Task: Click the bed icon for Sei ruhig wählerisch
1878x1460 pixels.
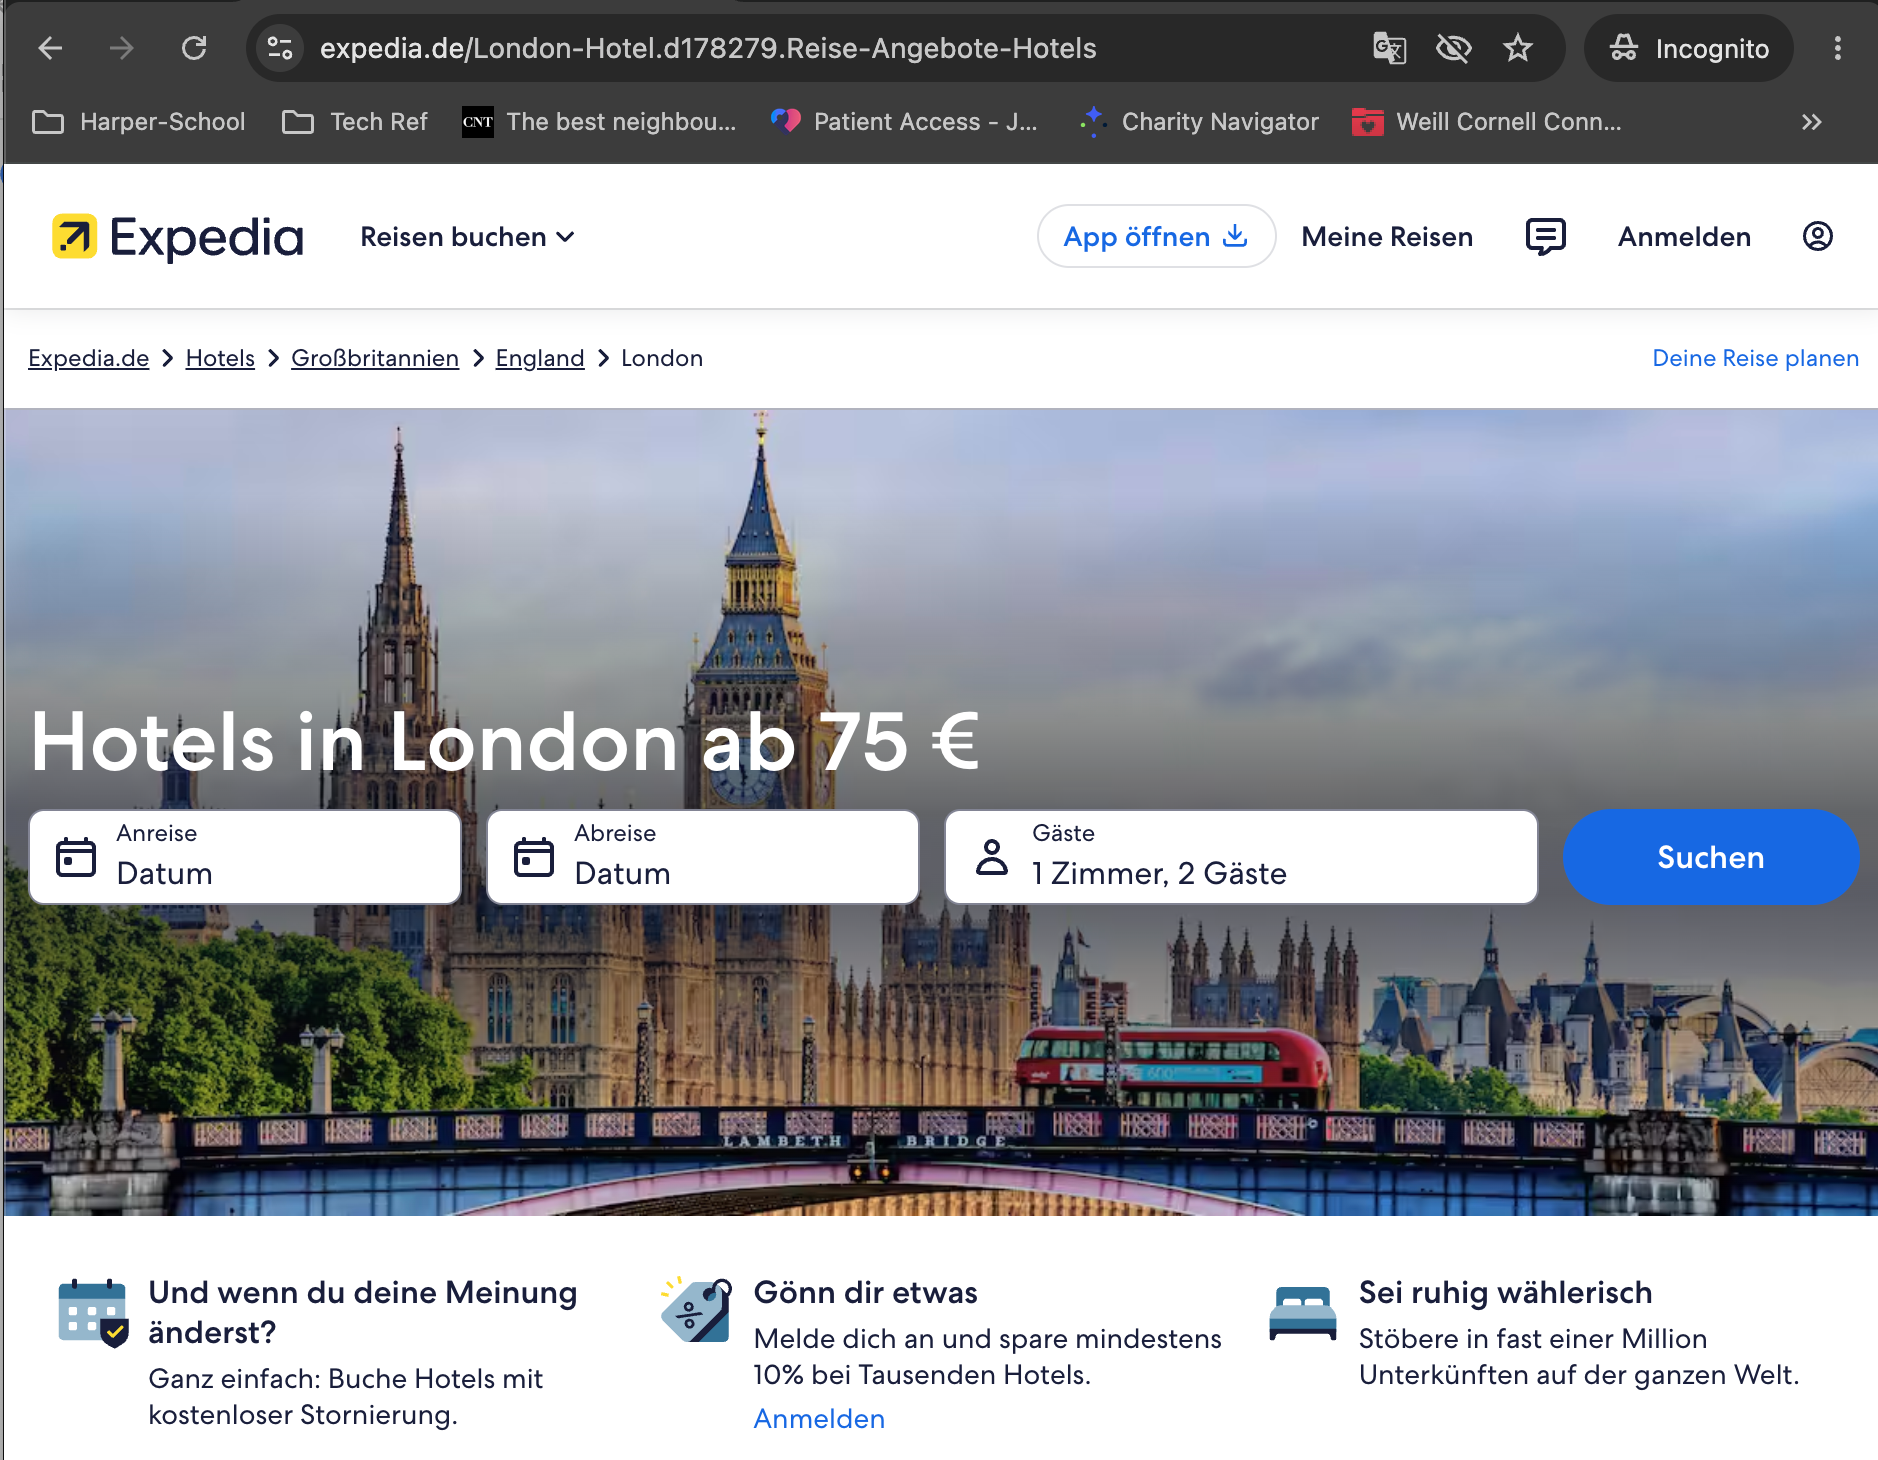Action: [1303, 1313]
